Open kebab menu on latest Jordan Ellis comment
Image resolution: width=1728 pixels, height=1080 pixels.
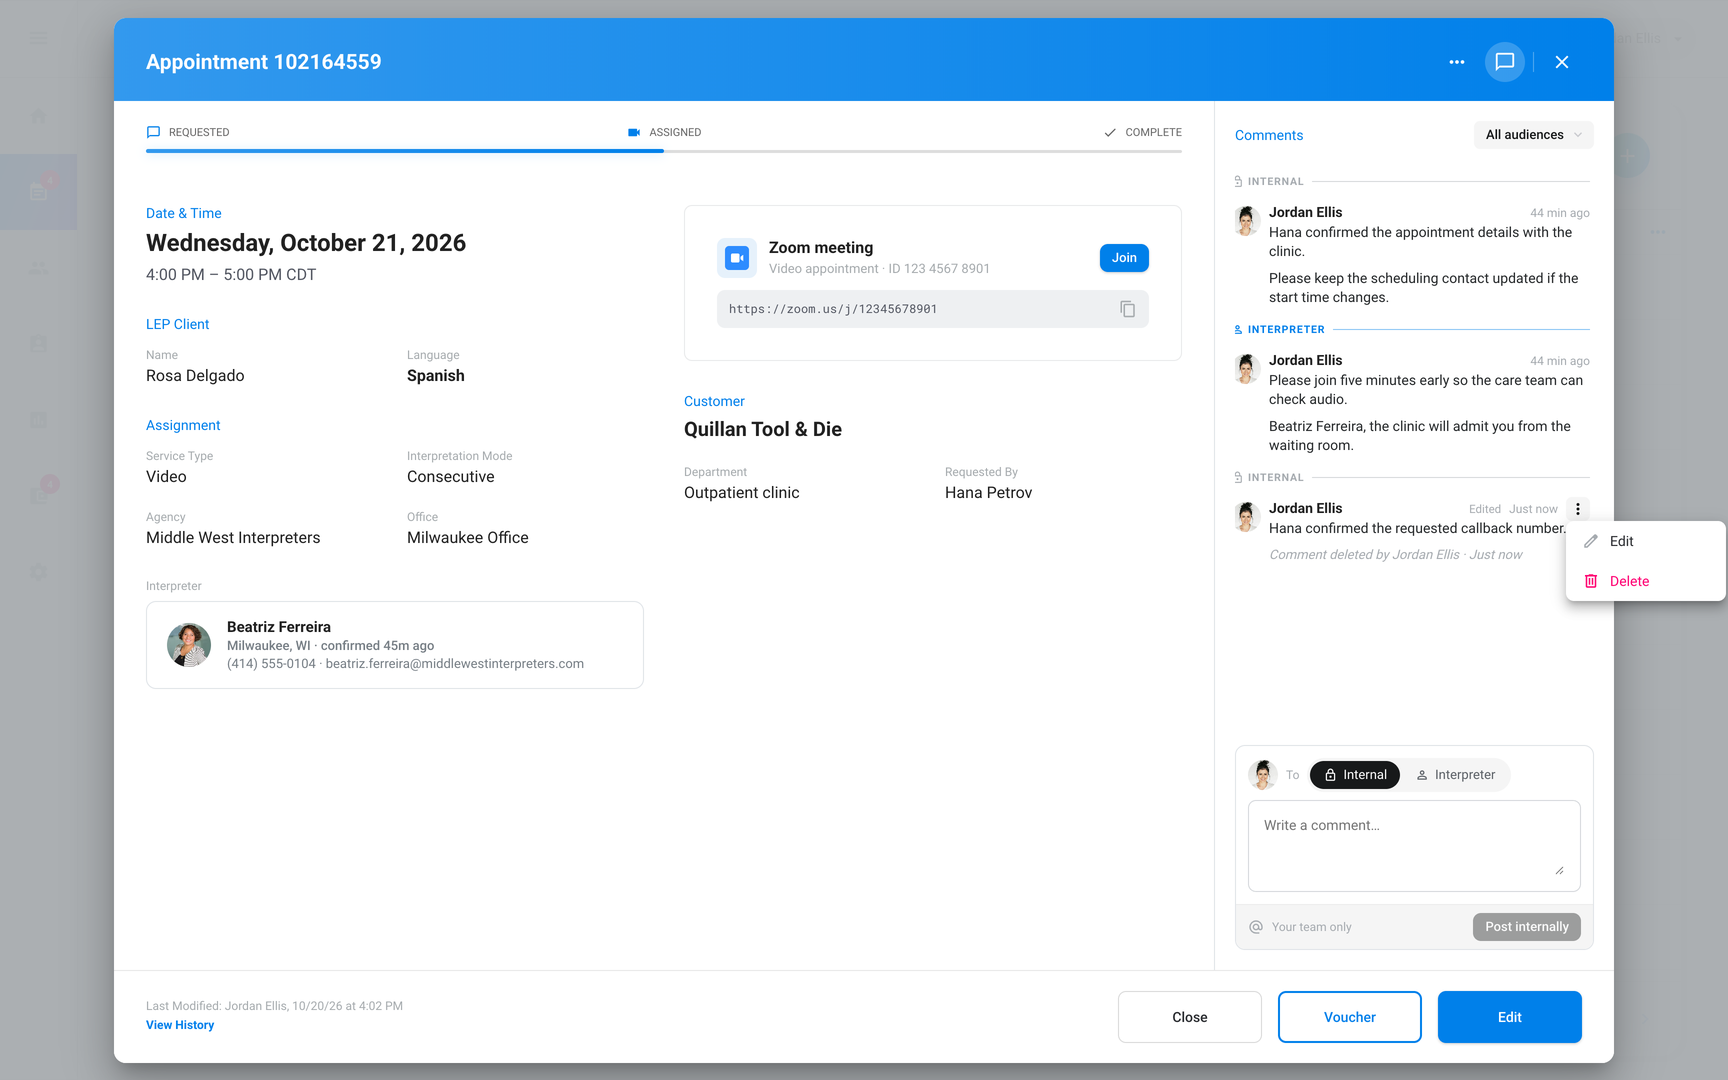pyautogui.click(x=1578, y=509)
